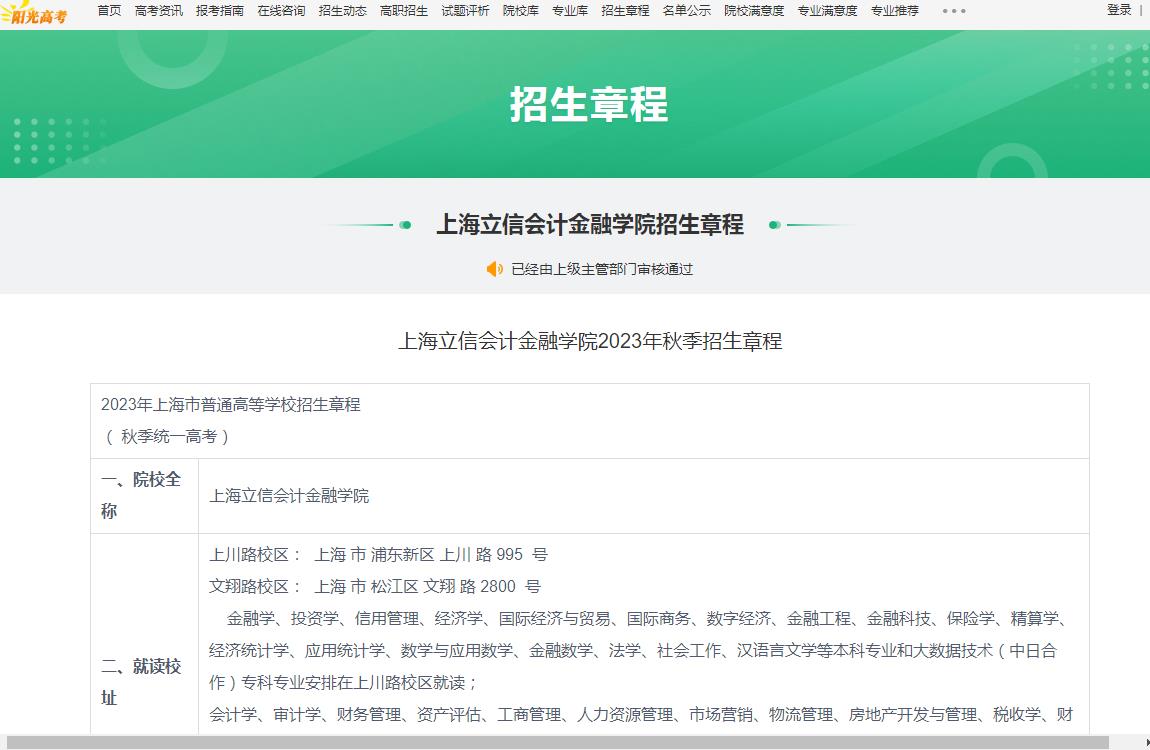The image size is (1150, 750).
Task: Open 招生动态 navigation item
Action: click(343, 10)
